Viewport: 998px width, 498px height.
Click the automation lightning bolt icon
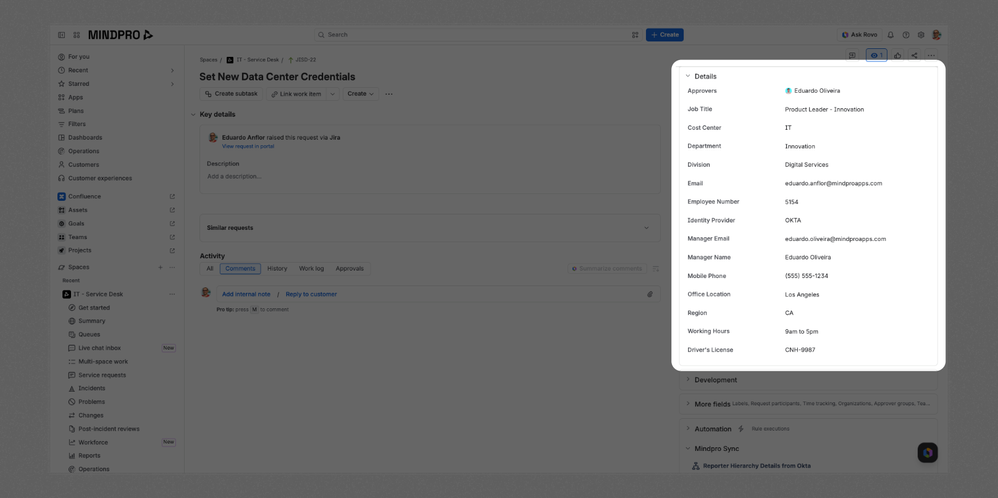(740, 429)
